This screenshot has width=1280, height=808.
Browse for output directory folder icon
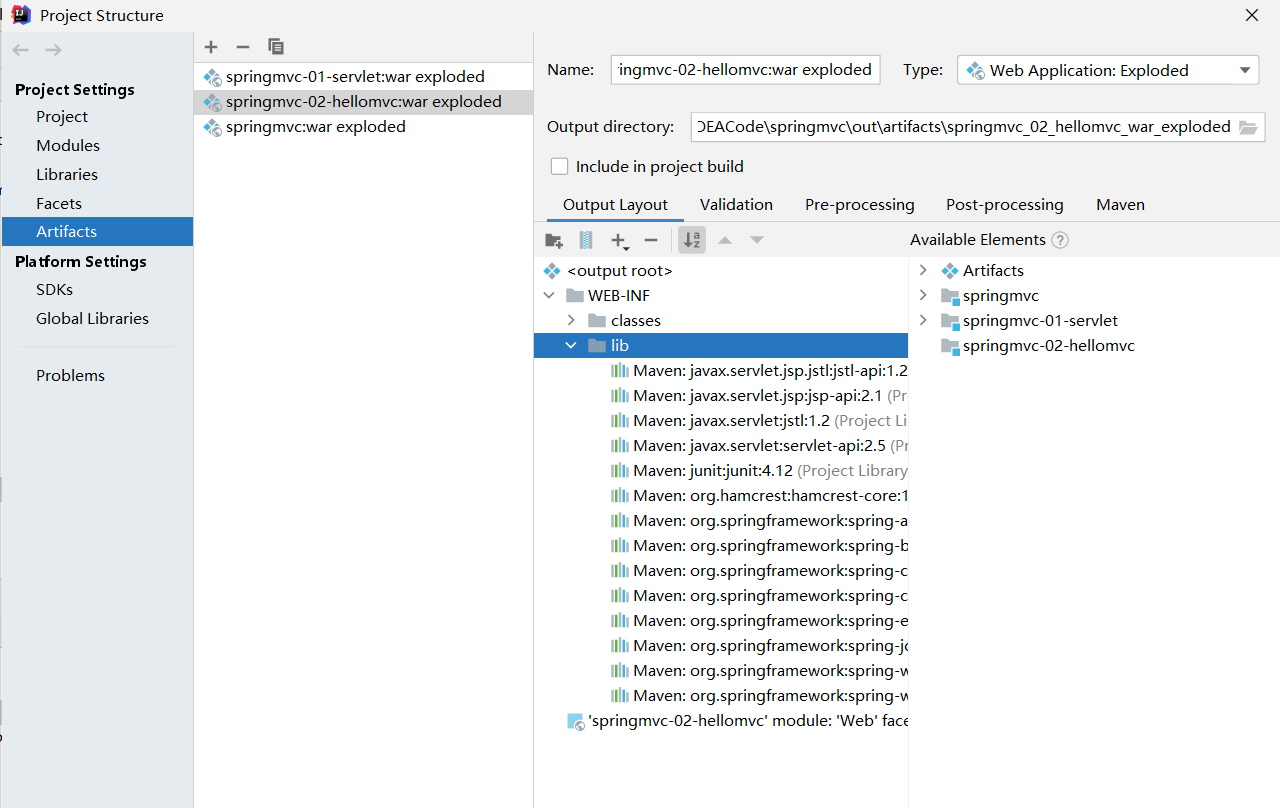1248,127
